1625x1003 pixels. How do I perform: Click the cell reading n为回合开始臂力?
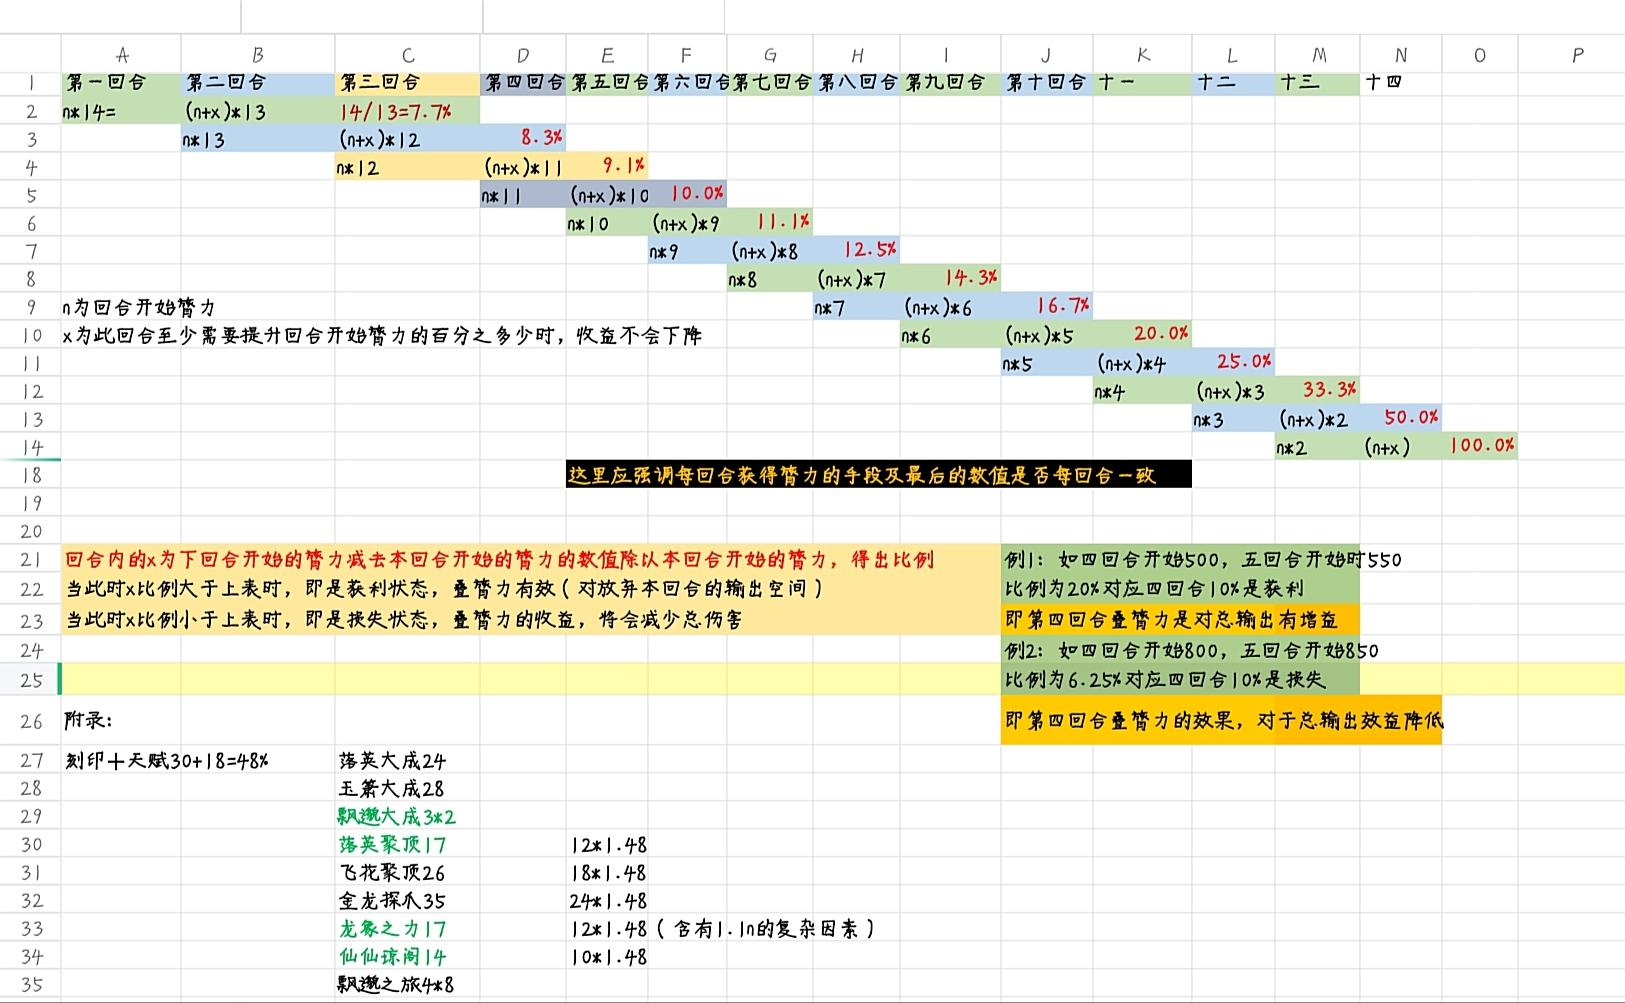[138, 307]
